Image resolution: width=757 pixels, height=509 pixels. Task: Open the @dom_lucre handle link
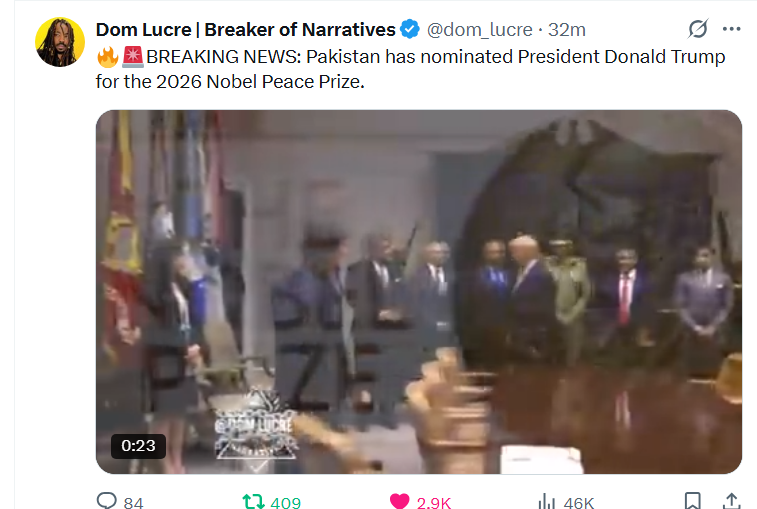pos(479,30)
